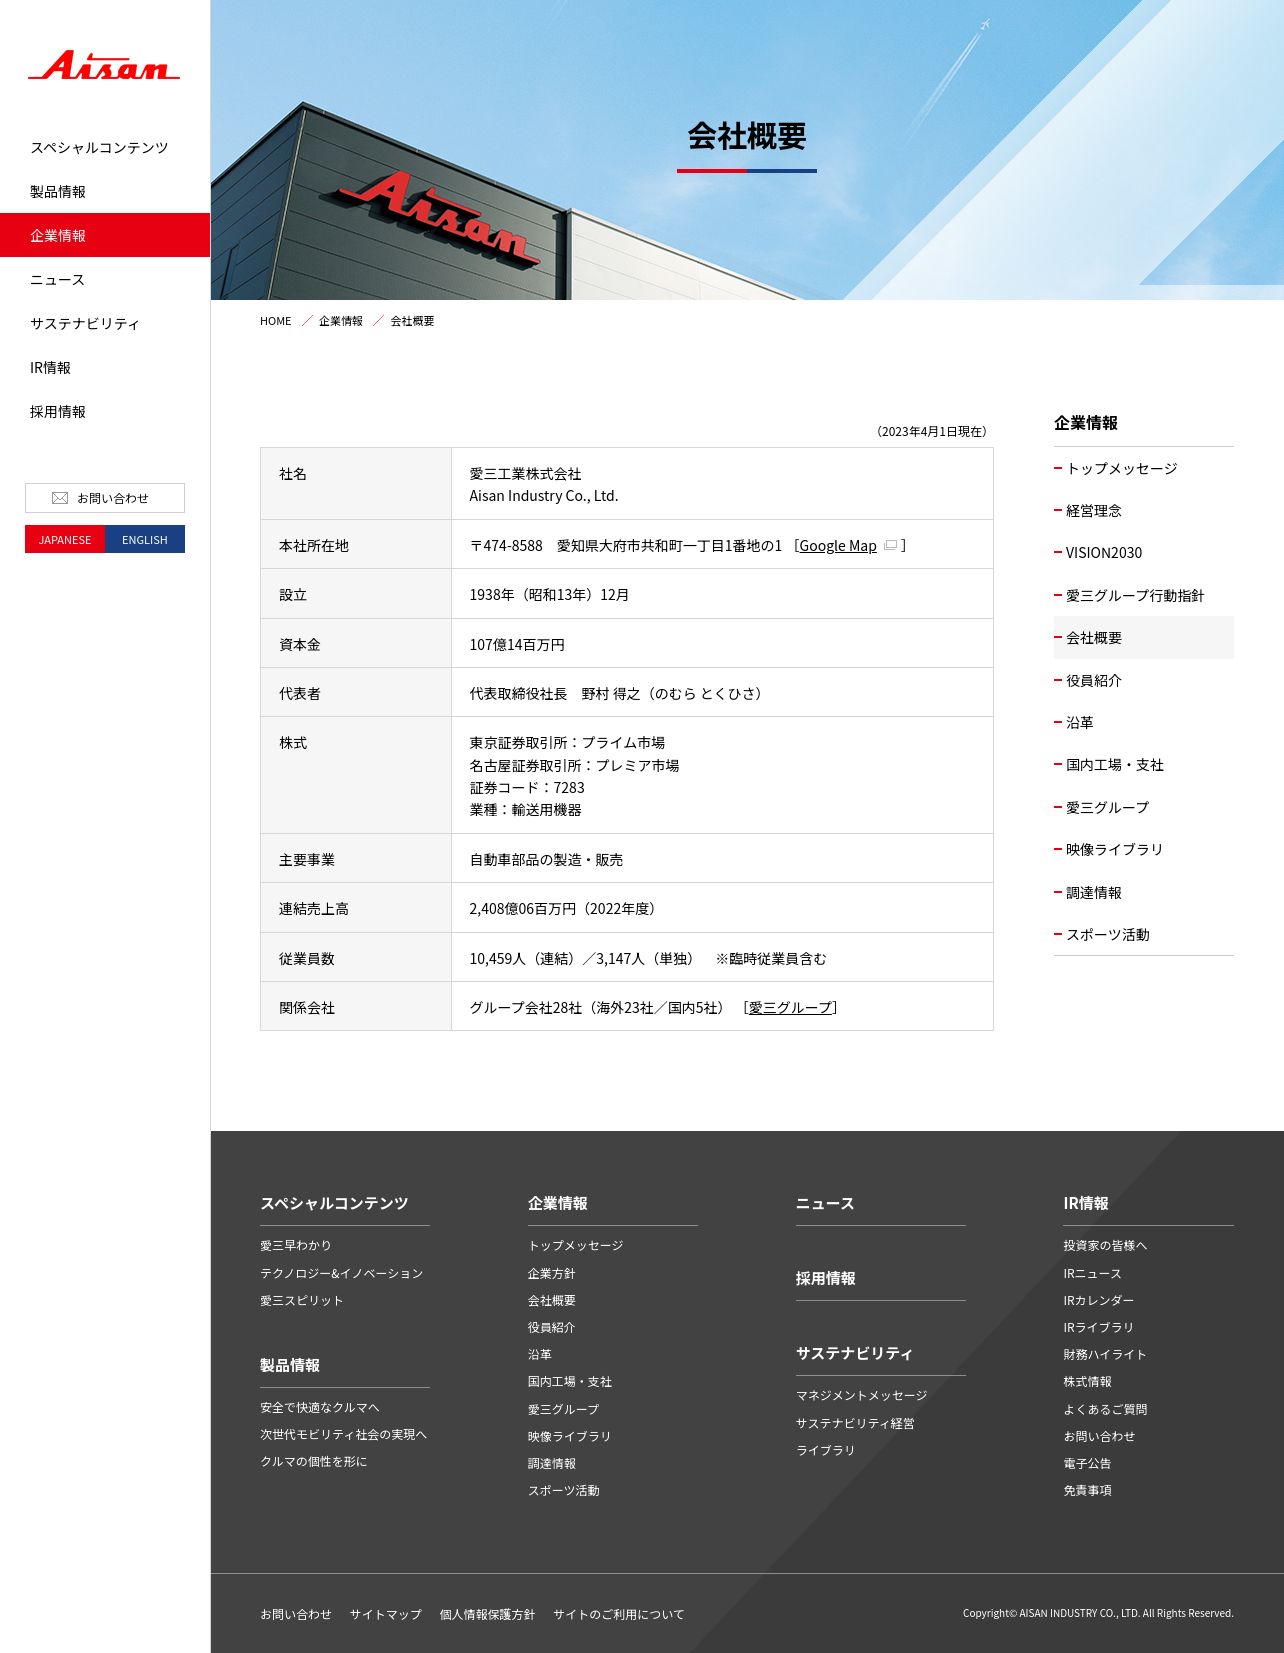
Task: Open footer 電子公告 link
Action: [1088, 1464]
